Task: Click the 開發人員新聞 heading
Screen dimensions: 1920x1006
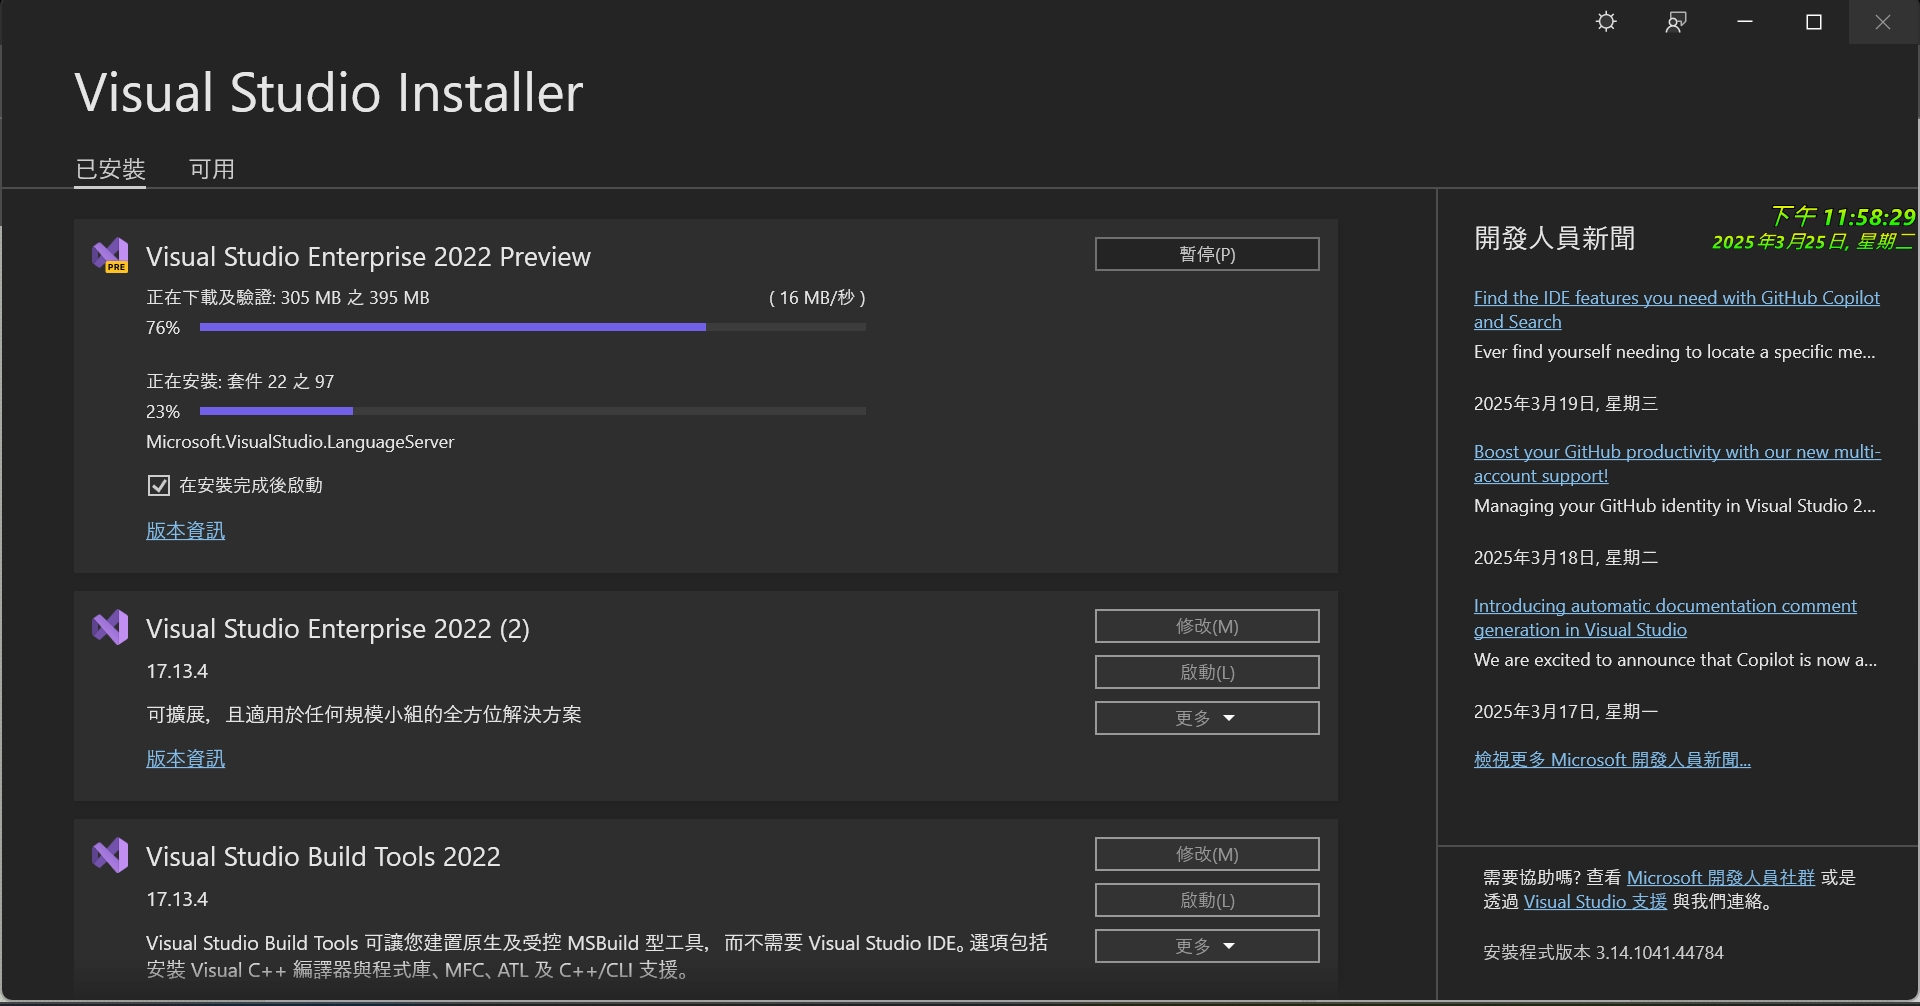Action: pos(1555,239)
